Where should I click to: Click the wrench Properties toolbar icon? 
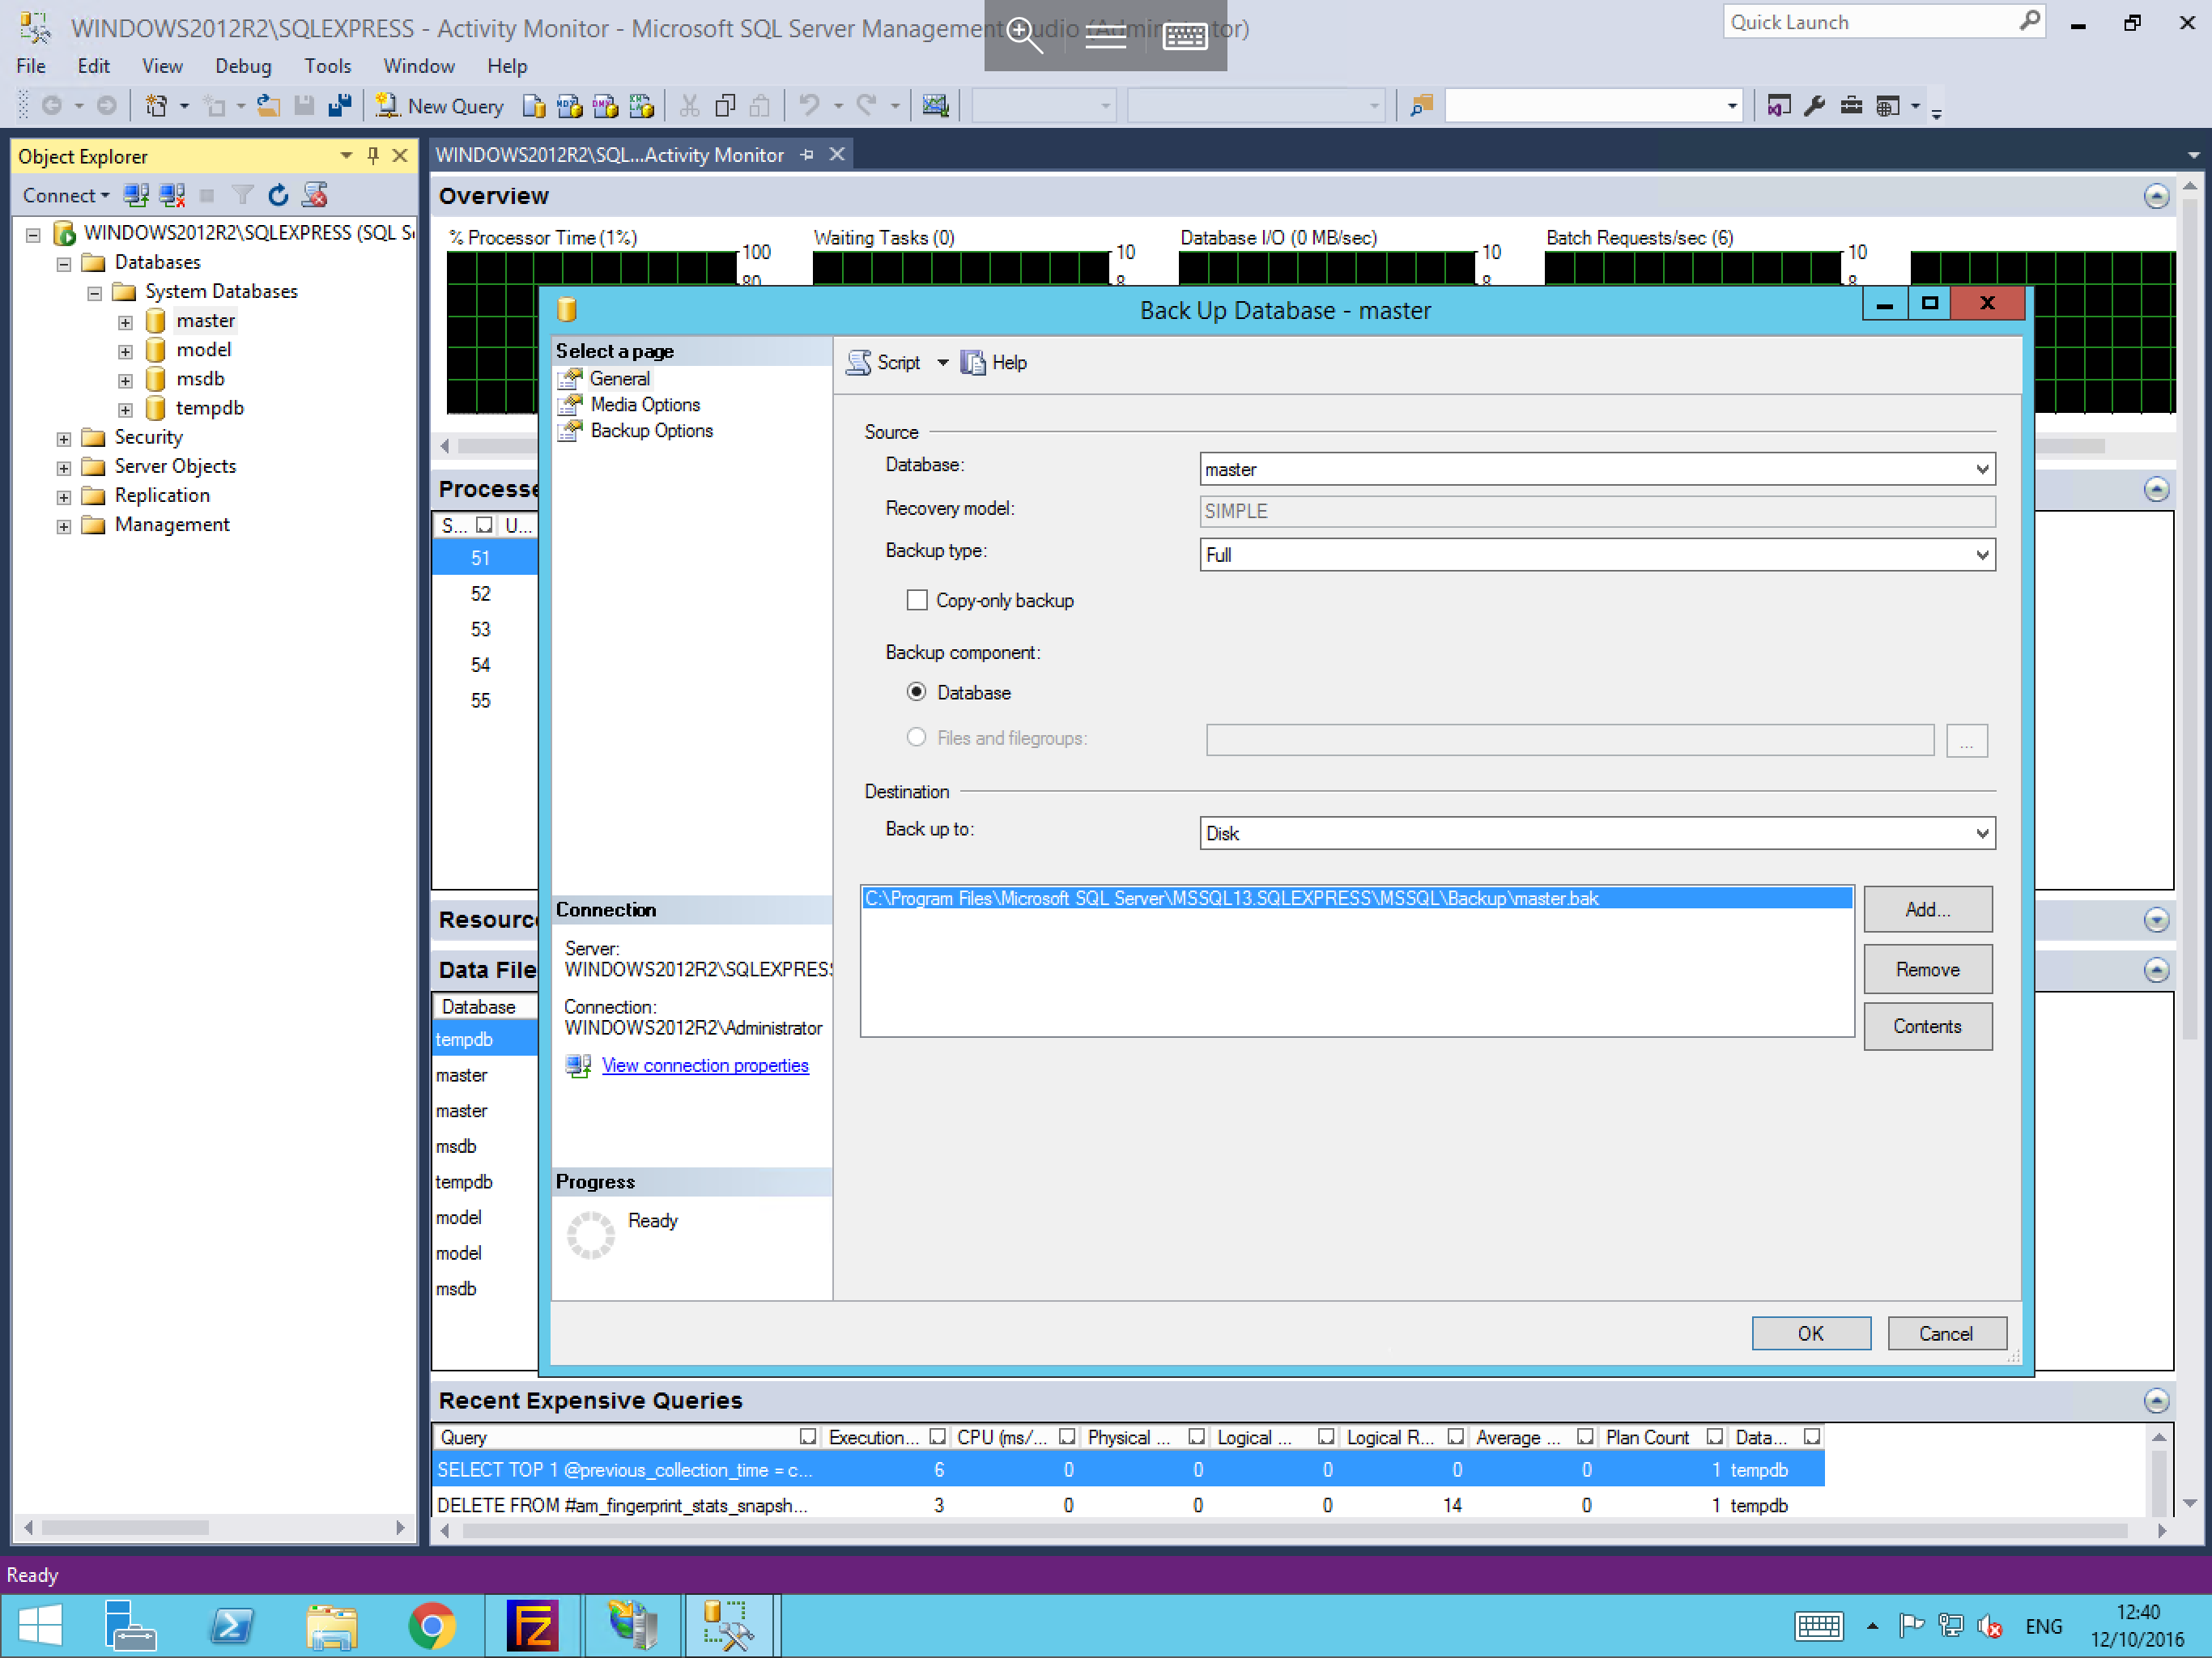tap(1814, 106)
